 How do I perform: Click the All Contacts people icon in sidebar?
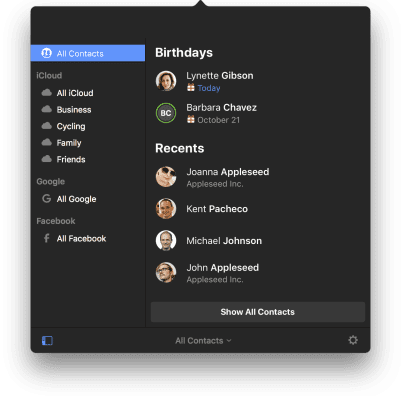point(46,53)
